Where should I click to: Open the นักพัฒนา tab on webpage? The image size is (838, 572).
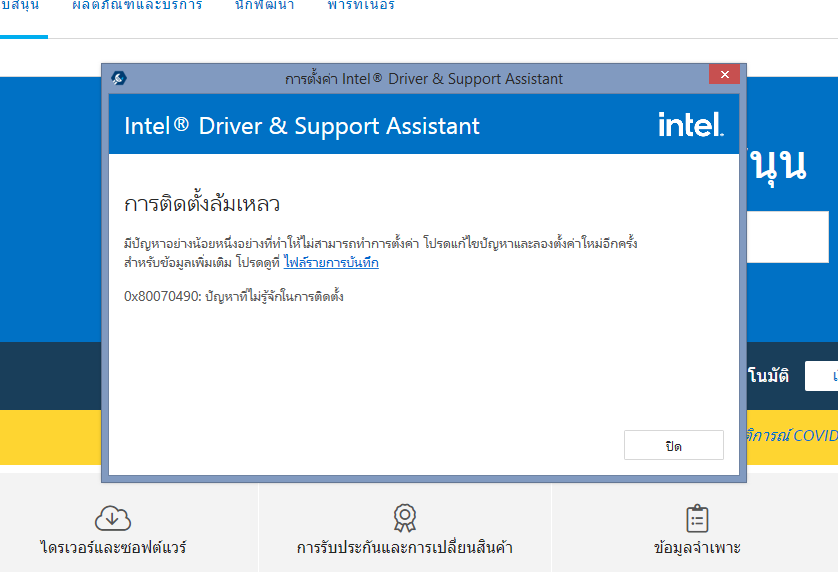point(265,5)
